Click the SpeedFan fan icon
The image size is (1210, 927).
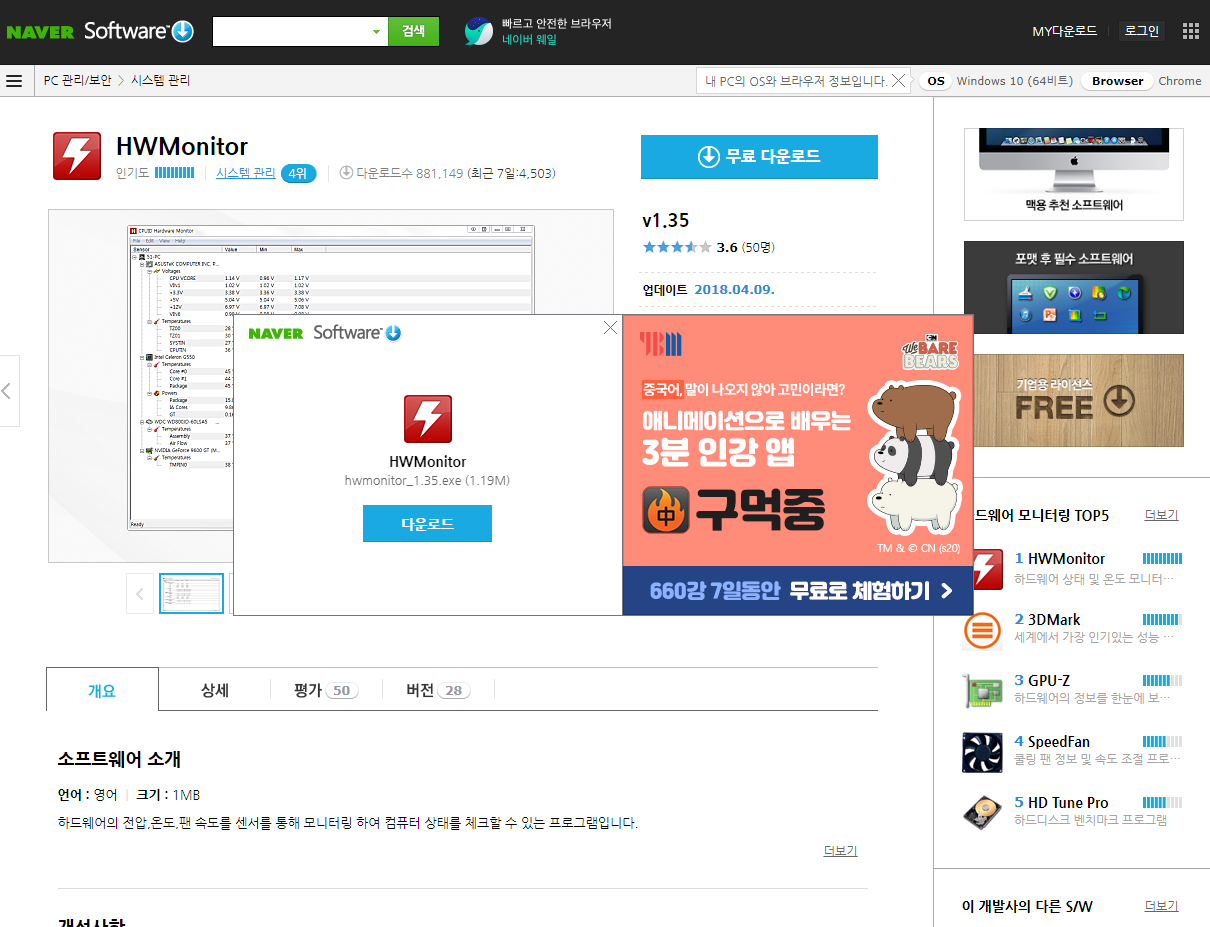point(982,753)
